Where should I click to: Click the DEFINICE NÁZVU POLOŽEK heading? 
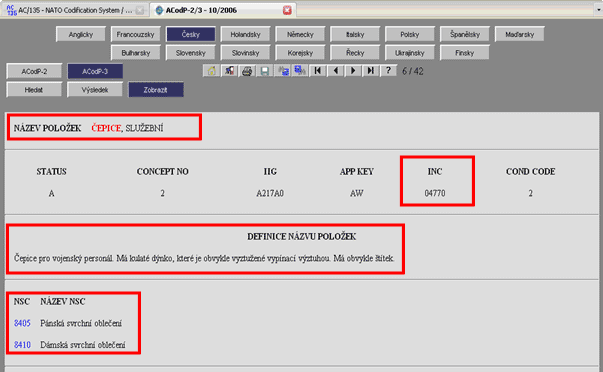click(302, 237)
